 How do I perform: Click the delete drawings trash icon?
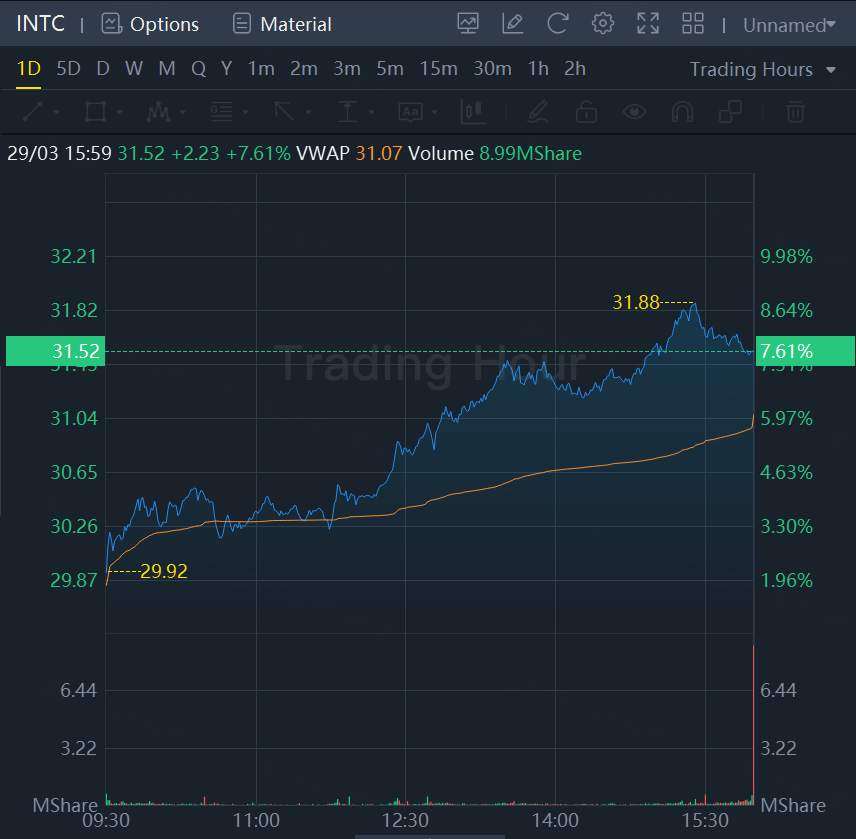pos(795,111)
